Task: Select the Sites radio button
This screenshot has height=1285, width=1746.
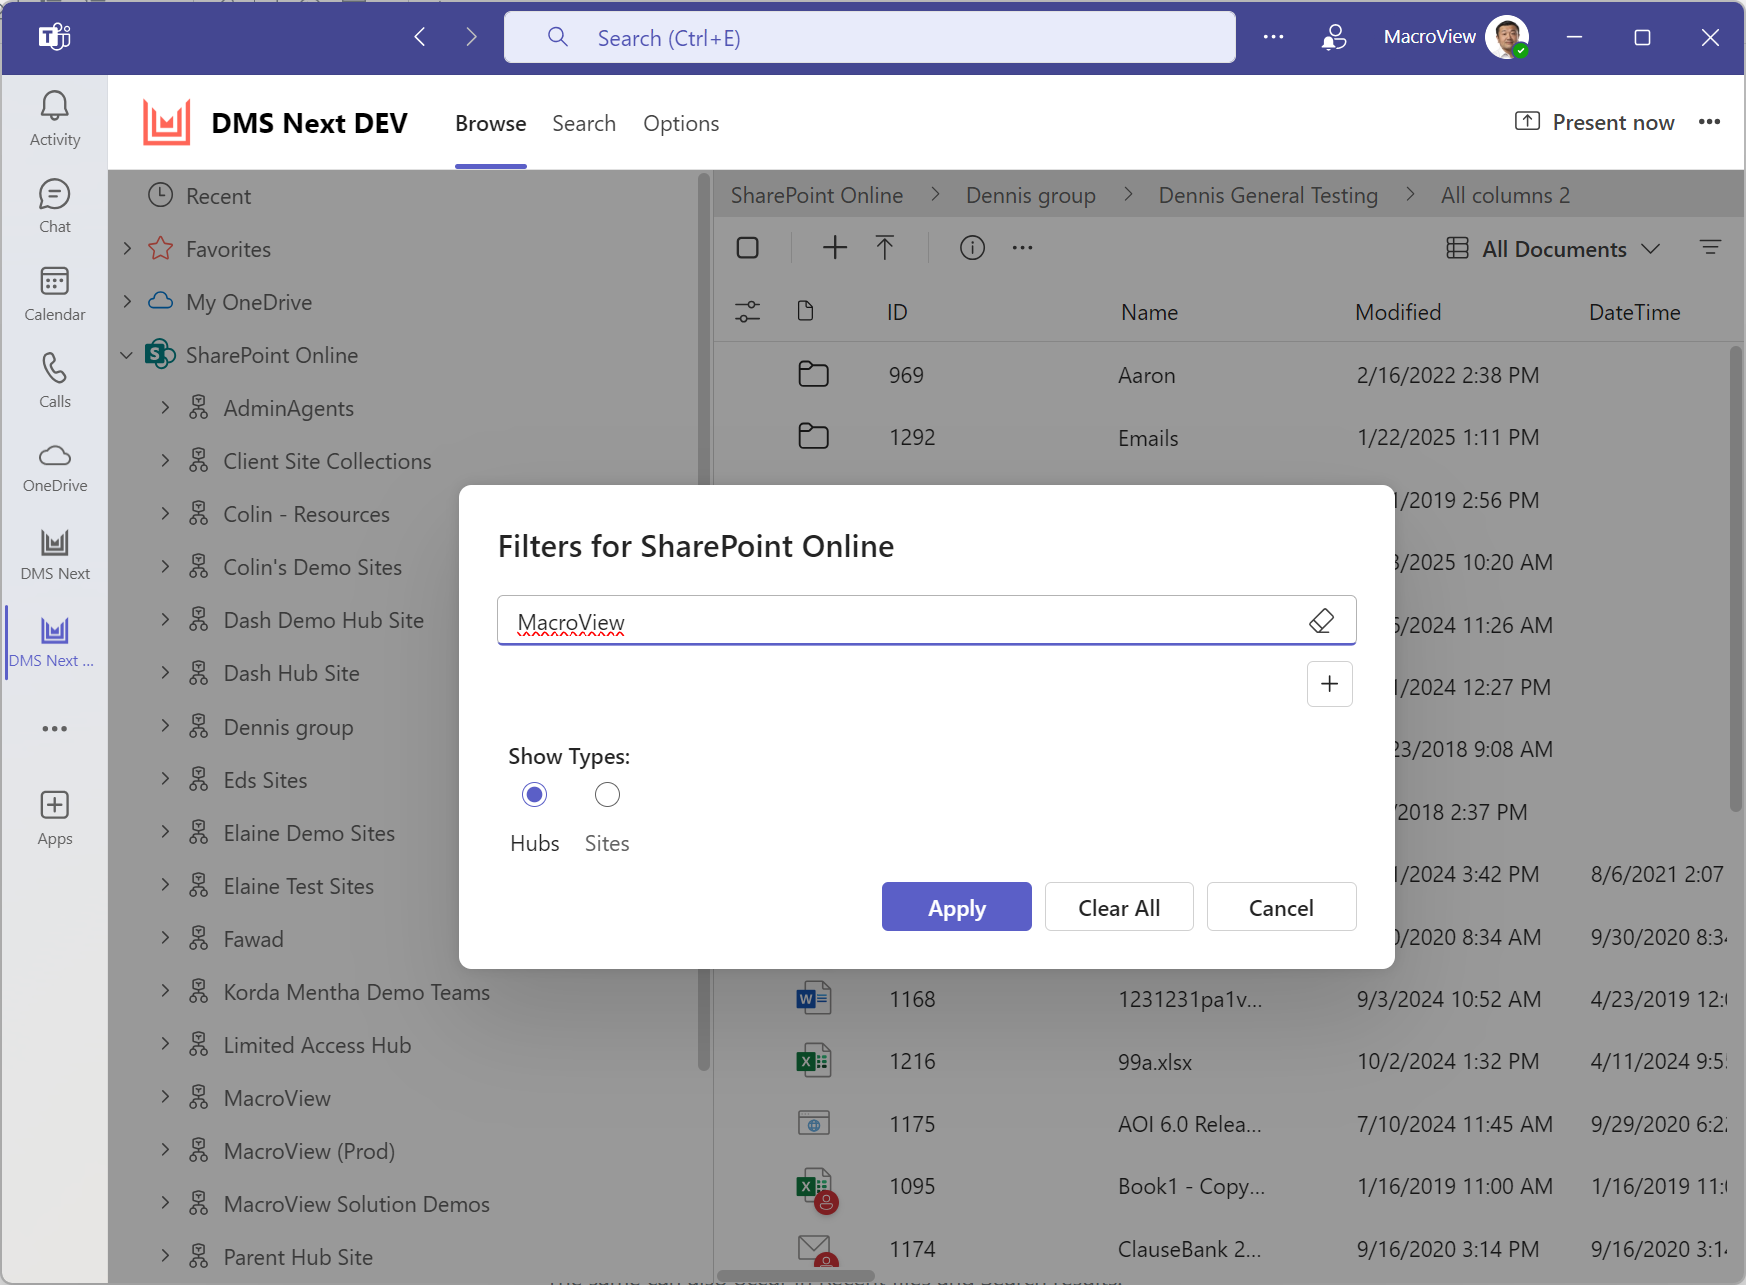Action: coord(607,795)
